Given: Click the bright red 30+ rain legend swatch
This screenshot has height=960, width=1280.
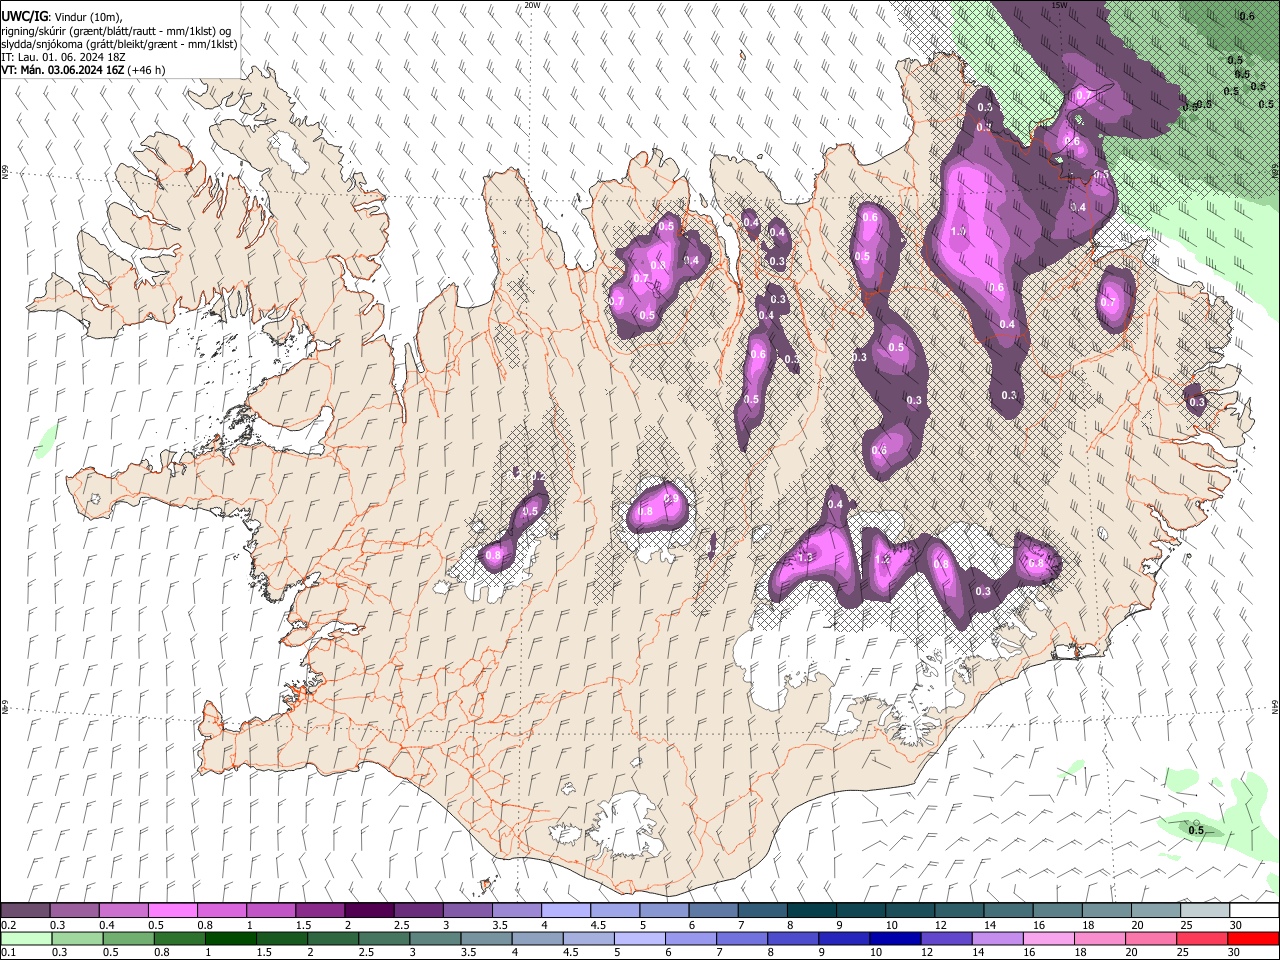Looking at the screenshot, I should coord(1254,938).
